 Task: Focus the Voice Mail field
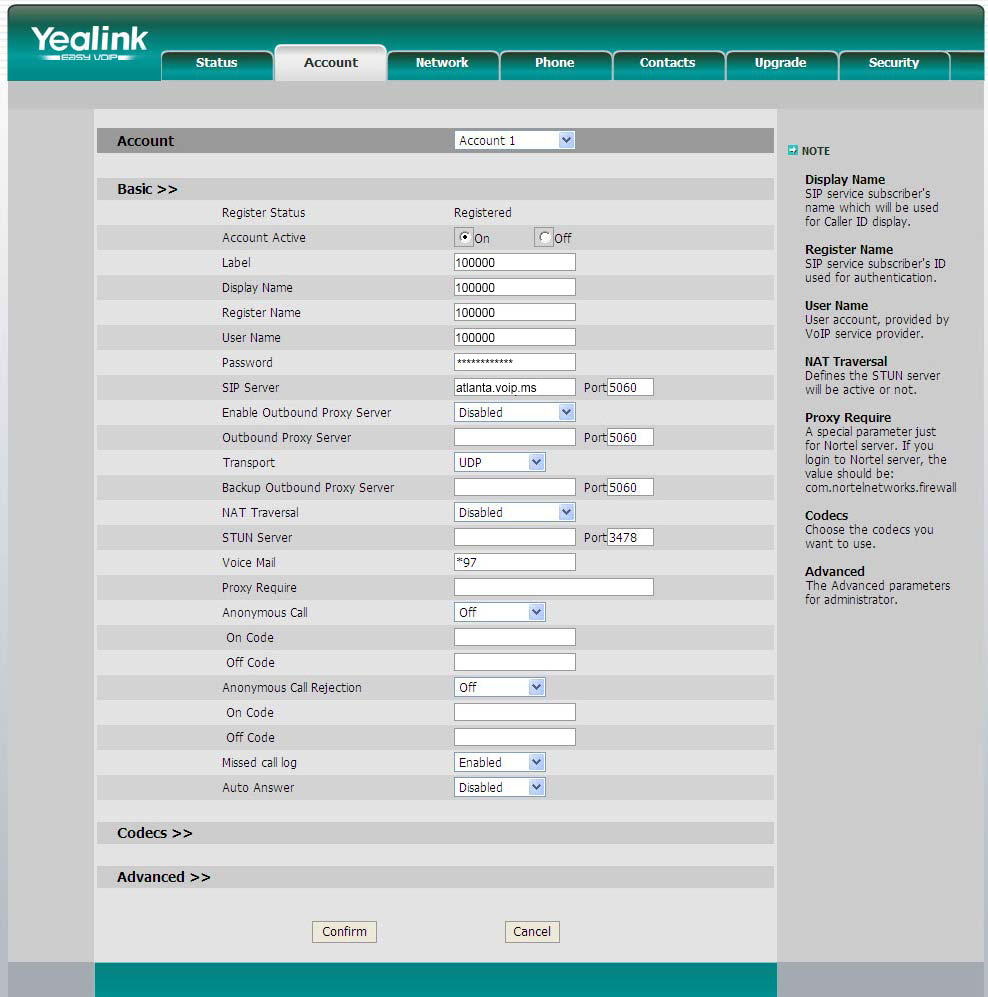pyautogui.click(x=514, y=562)
